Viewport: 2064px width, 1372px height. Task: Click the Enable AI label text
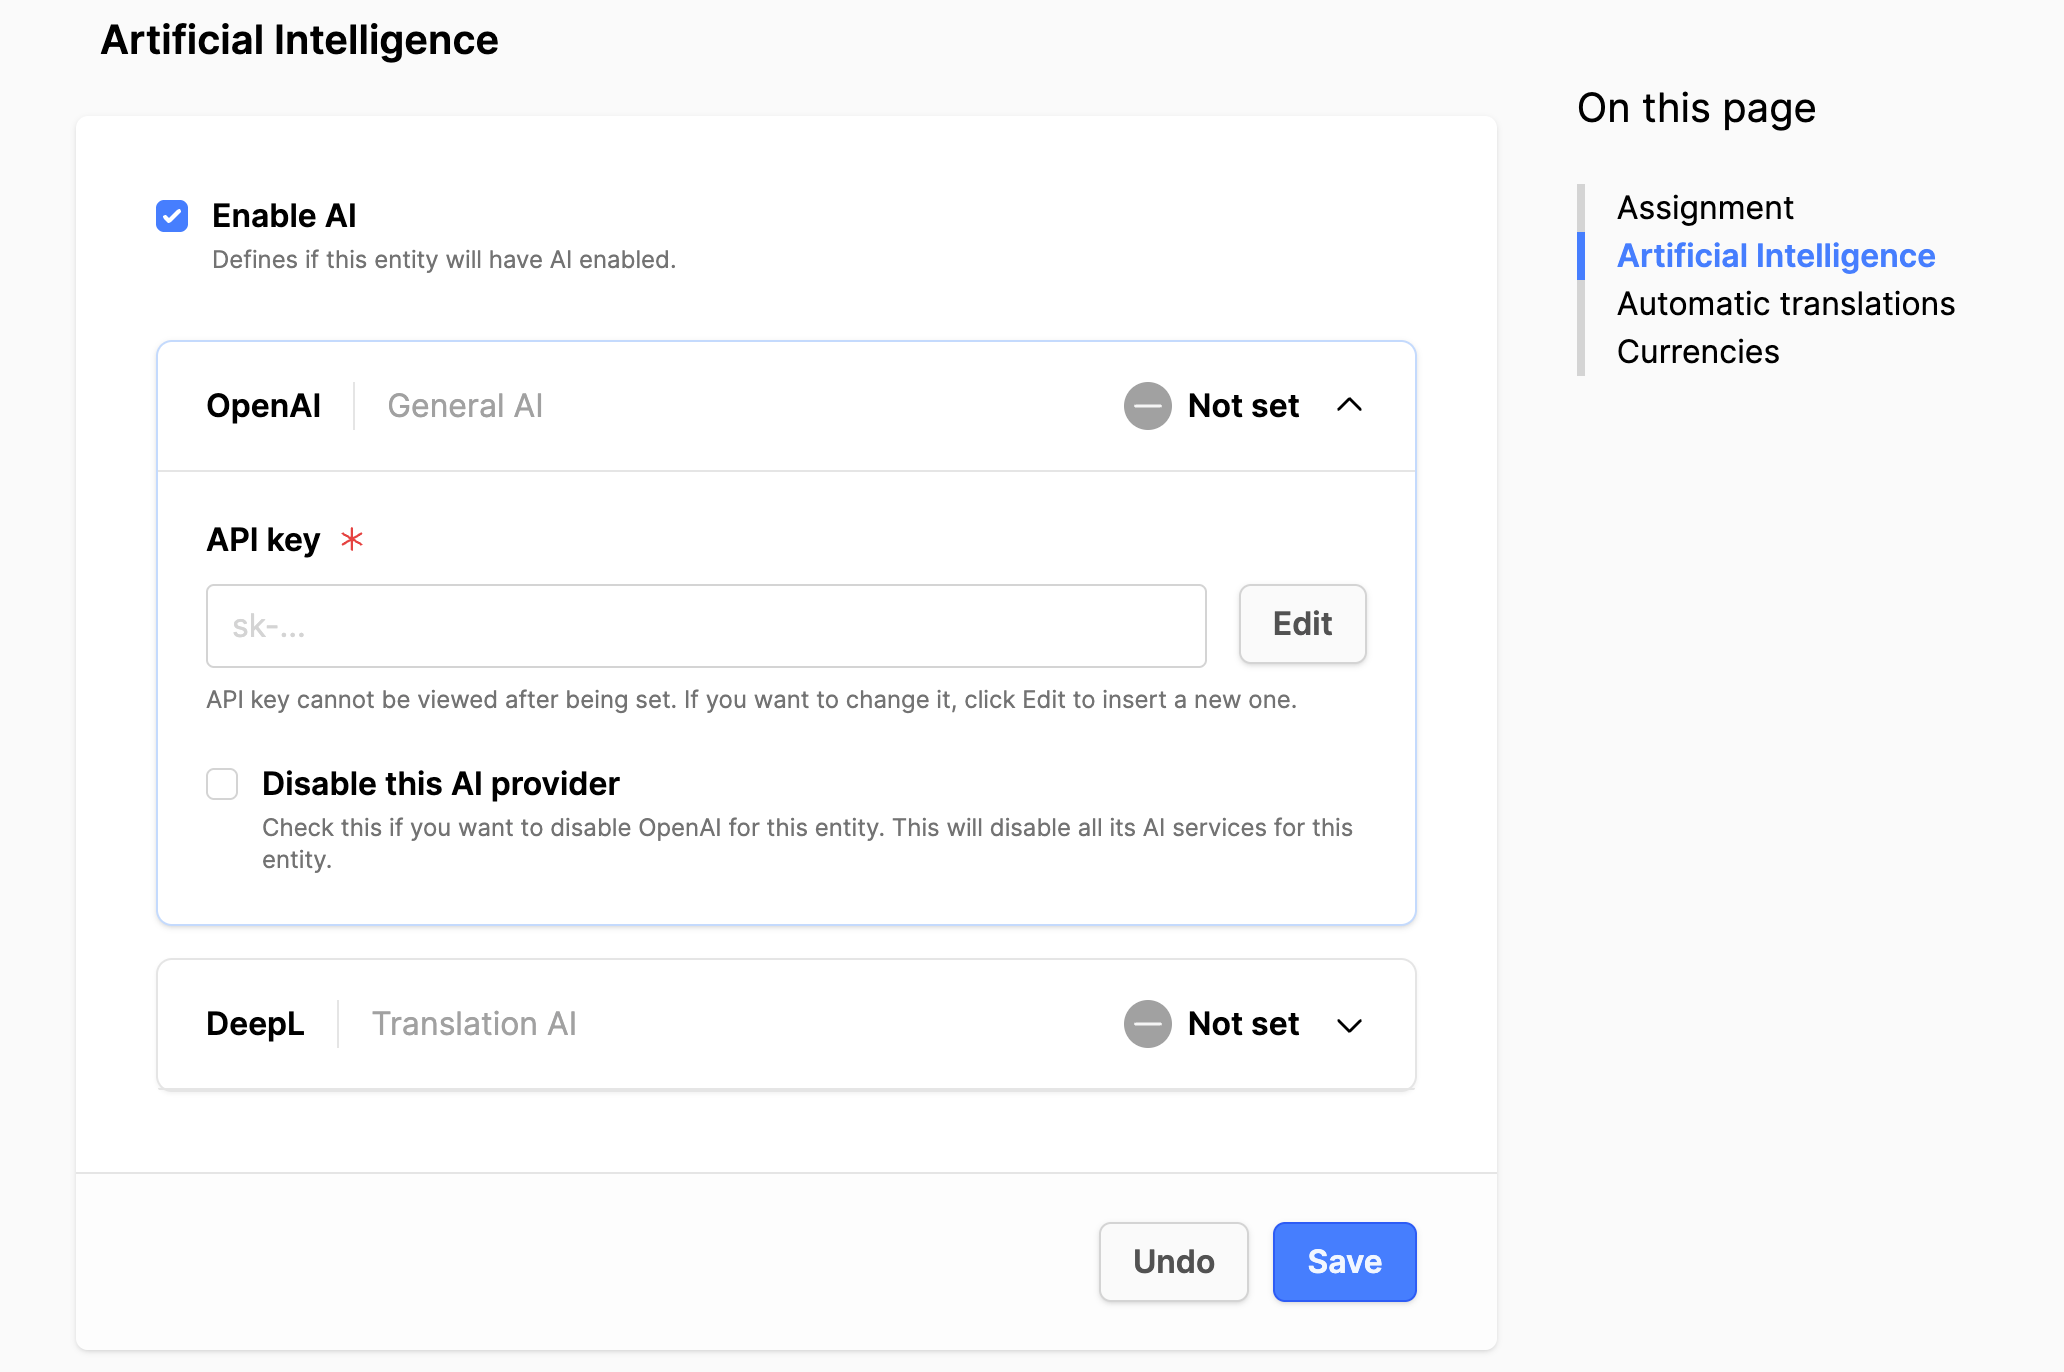tap(284, 216)
